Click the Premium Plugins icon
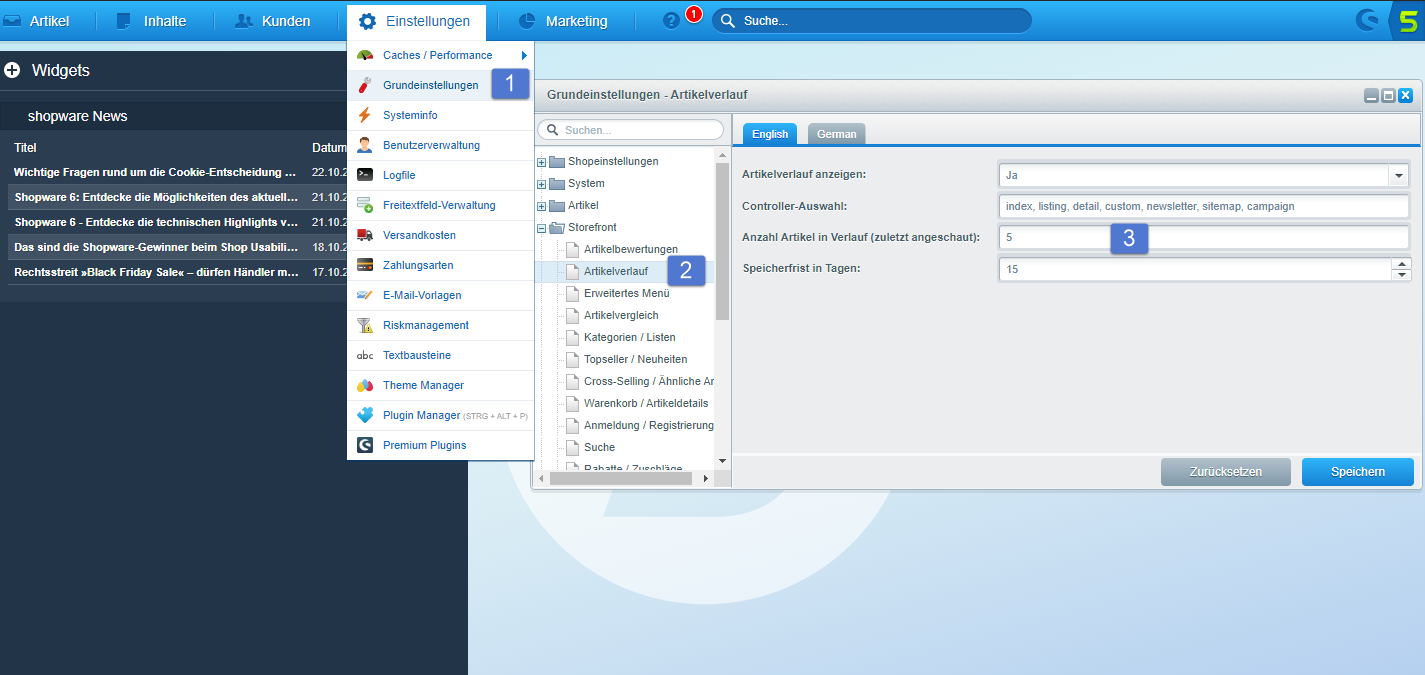The image size is (1425, 675). tap(365, 445)
